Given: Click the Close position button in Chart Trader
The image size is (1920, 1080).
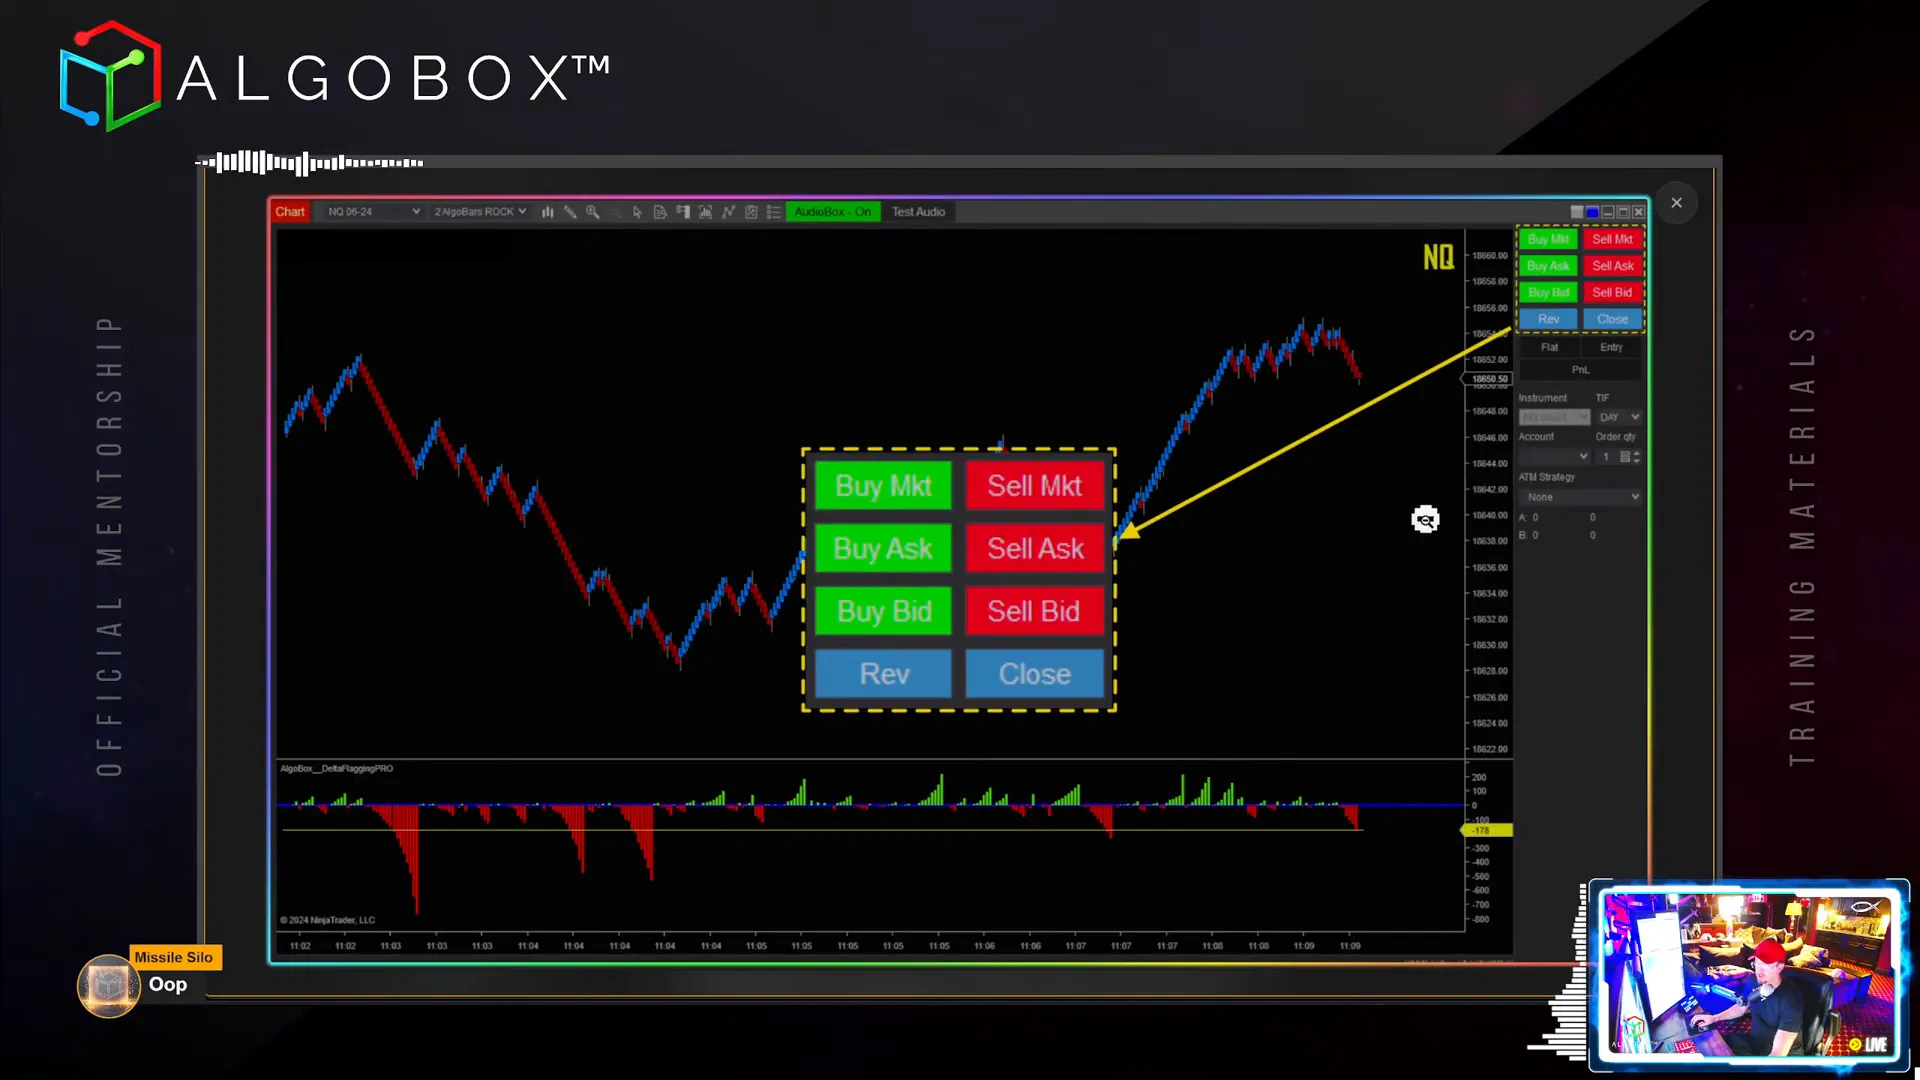Looking at the screenshot, I should [x=1612, y=319].
